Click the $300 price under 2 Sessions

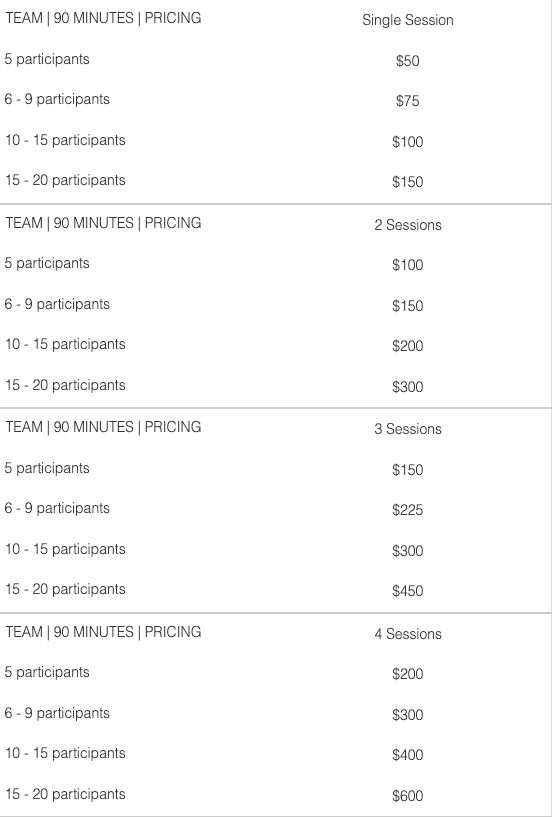[x=408, y=387]
